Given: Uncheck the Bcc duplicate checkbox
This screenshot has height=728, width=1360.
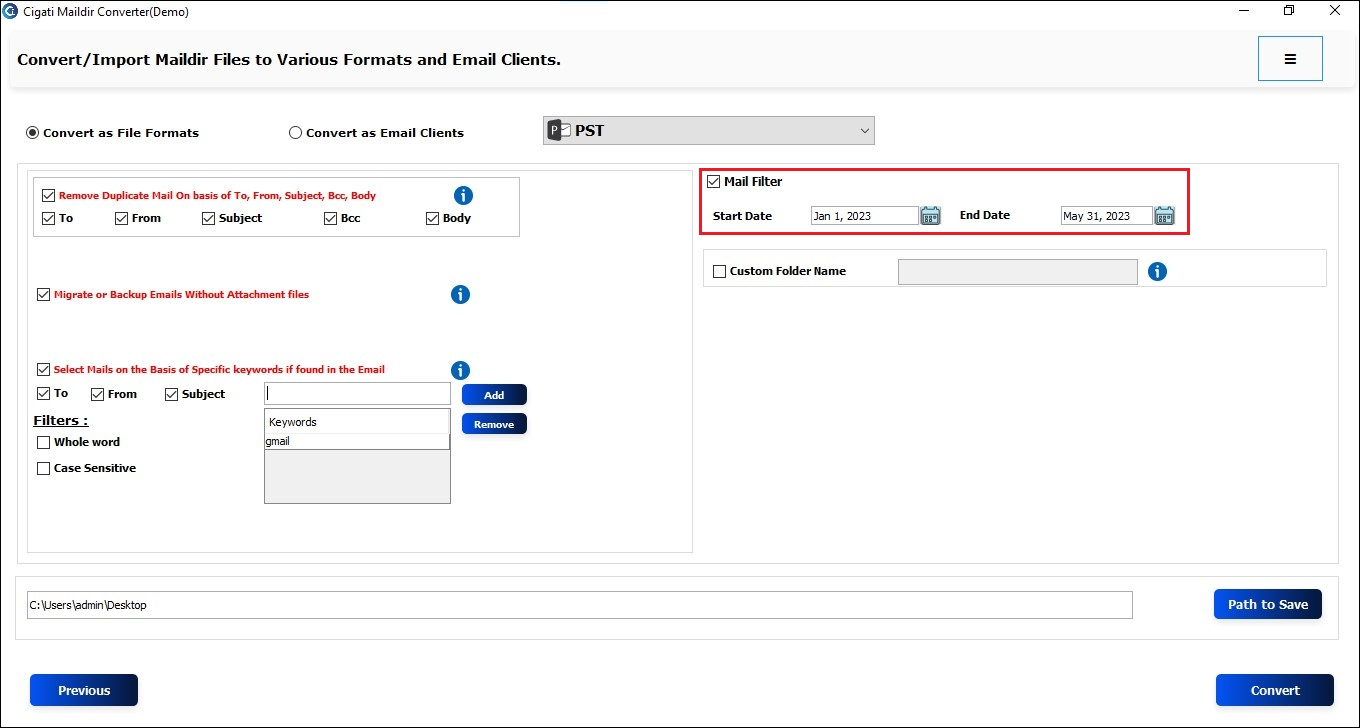Looking at the screenshot, I should pyautogui.click(x=330, y=218).
